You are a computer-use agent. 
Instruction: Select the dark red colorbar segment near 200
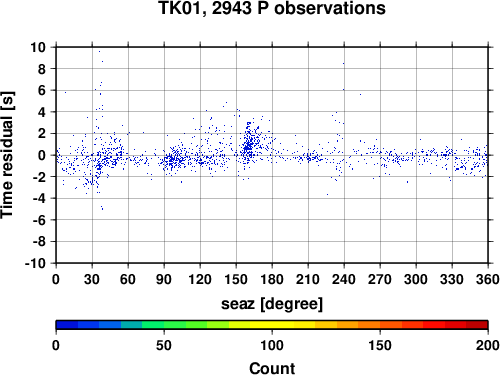click(477, 325)
